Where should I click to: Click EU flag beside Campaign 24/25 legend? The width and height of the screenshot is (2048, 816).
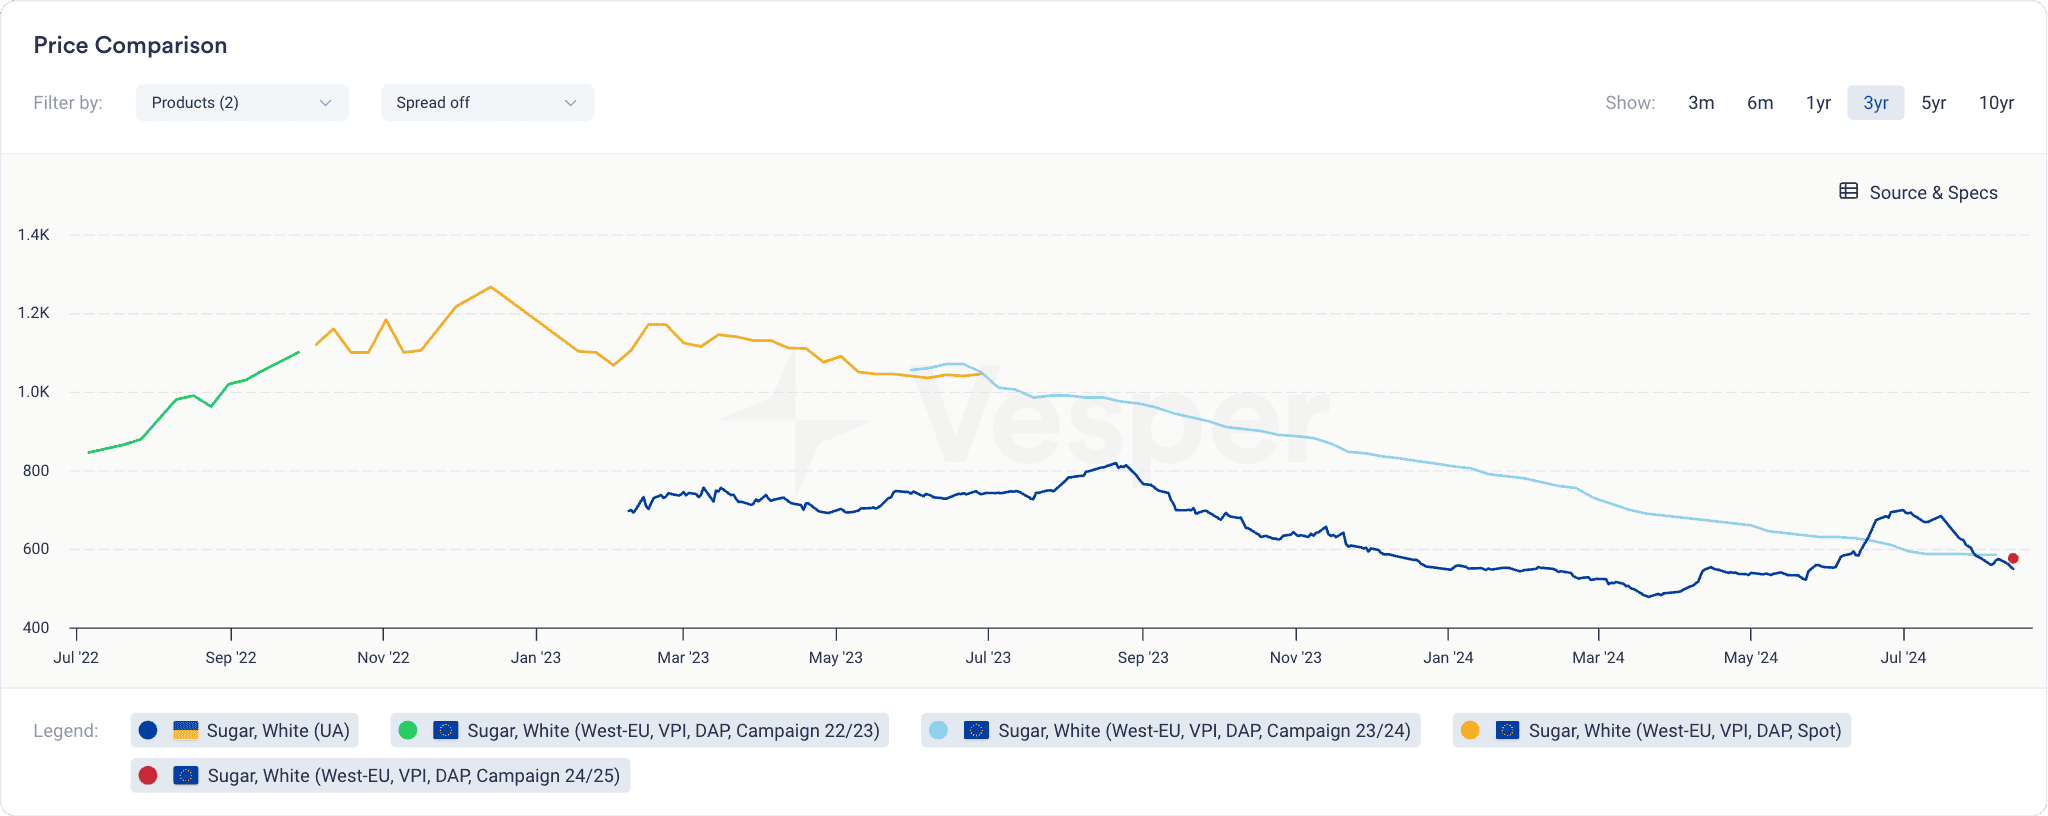click(x=185, y=776)
